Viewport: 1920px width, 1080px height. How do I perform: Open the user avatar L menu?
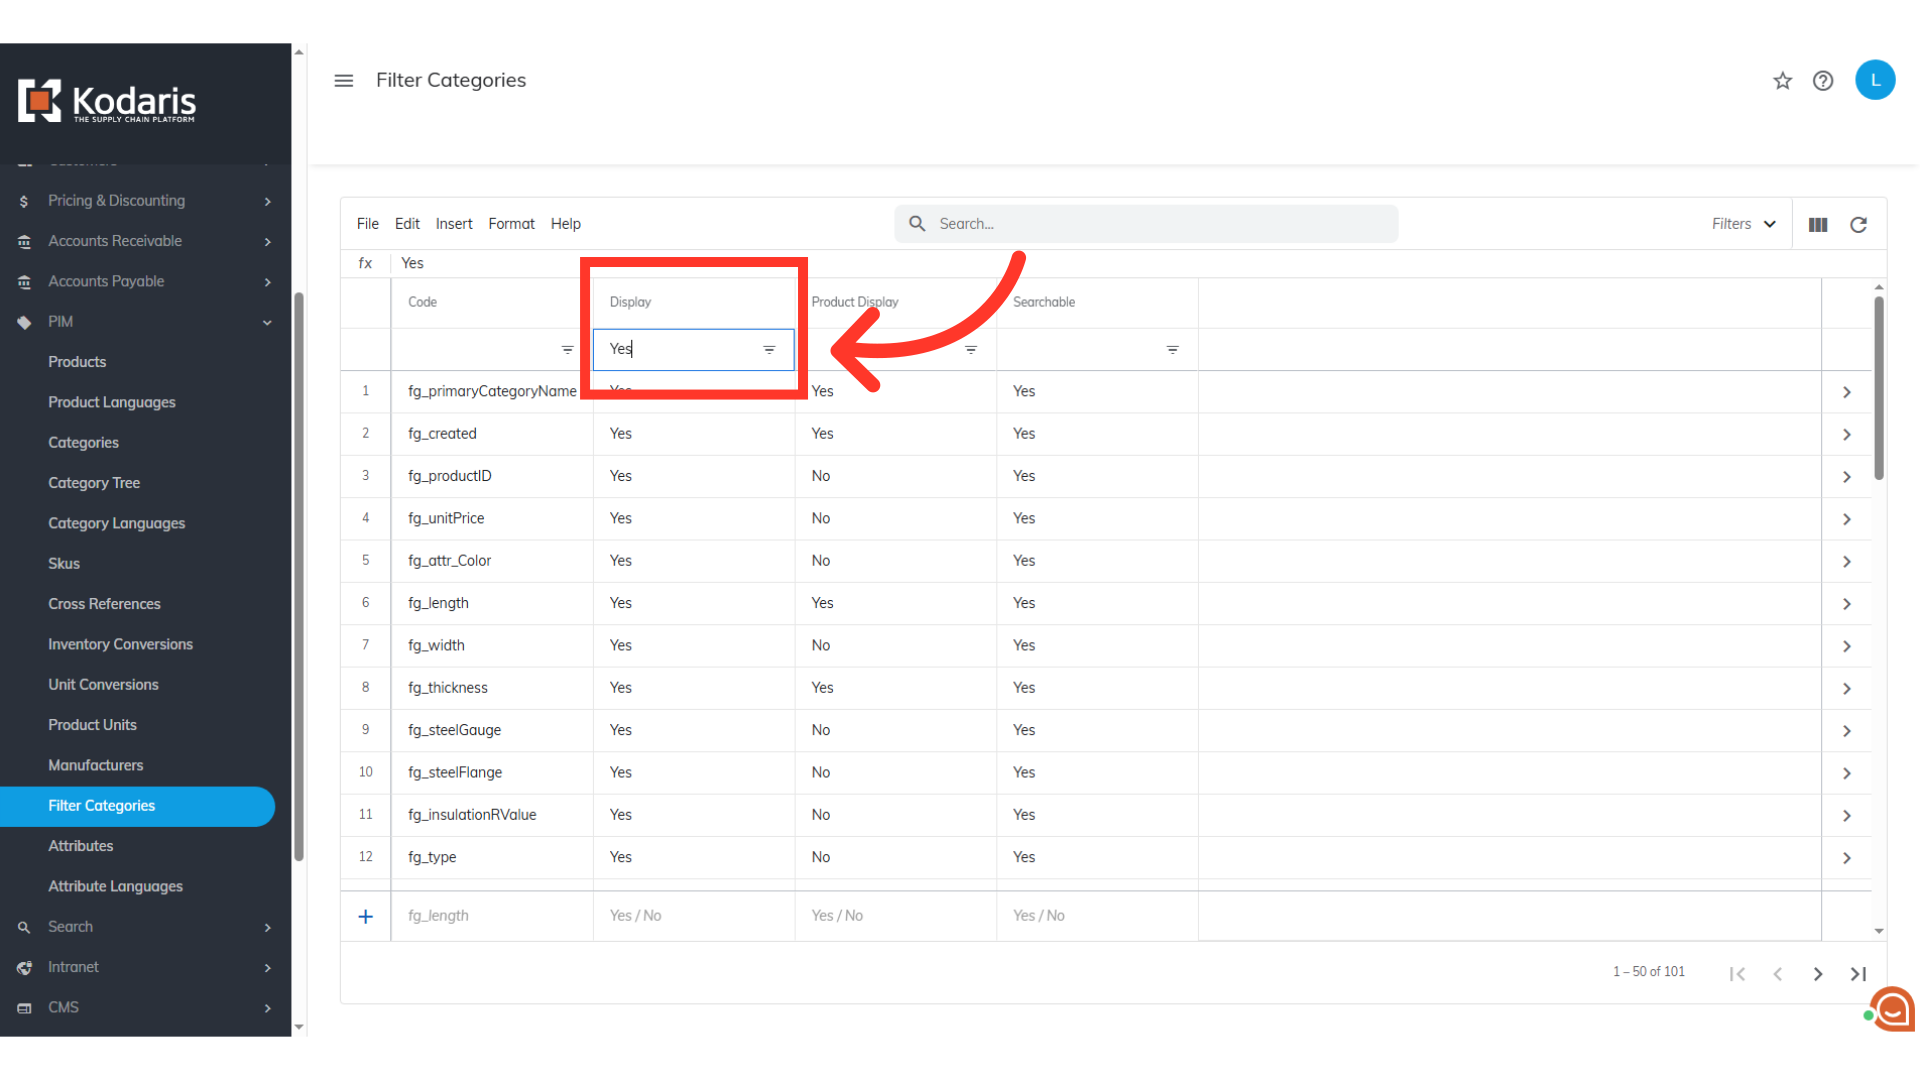[1875, 80]
